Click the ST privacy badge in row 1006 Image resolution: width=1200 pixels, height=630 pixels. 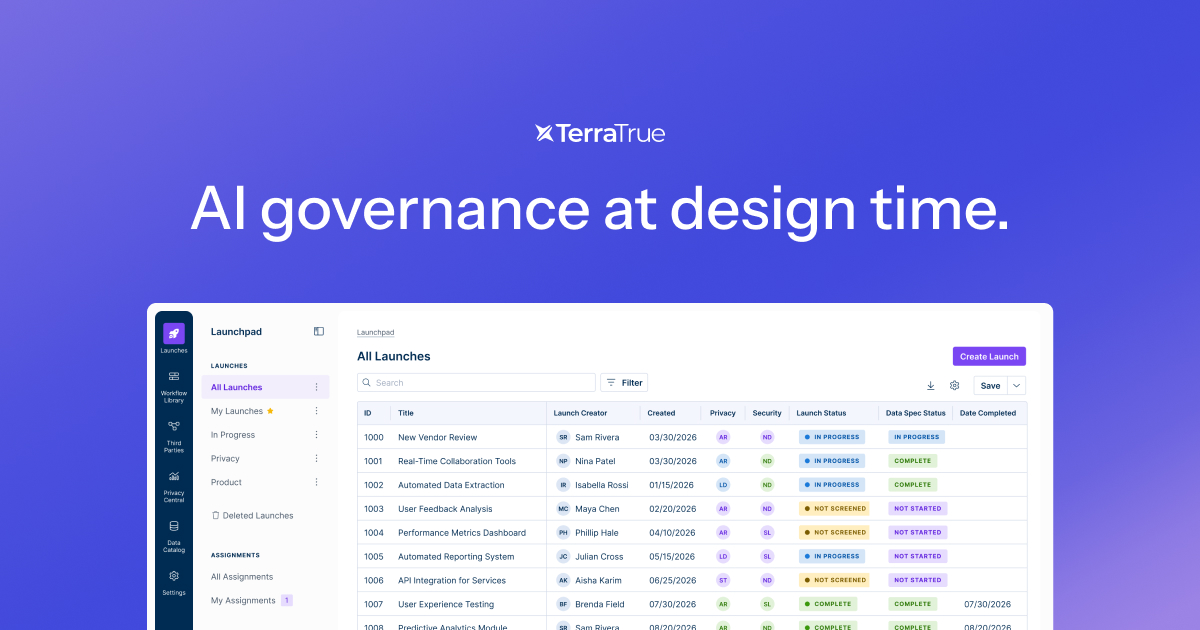tap(723, 581)
